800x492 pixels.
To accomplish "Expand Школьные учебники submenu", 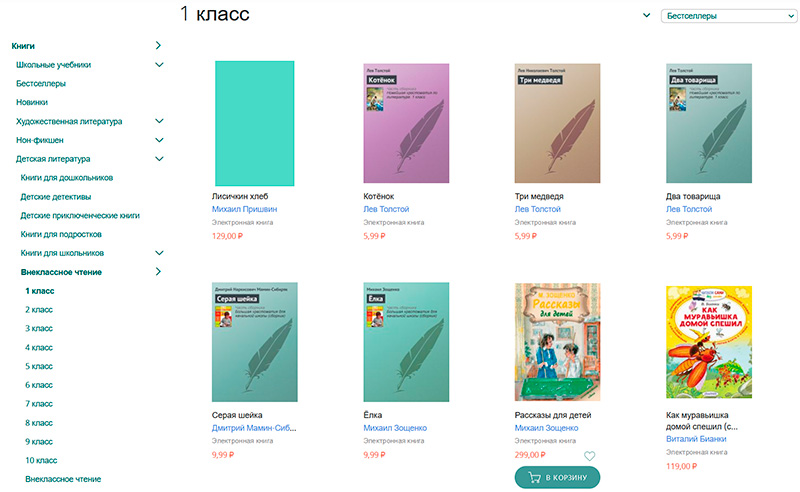I will (x=159, y=65).
